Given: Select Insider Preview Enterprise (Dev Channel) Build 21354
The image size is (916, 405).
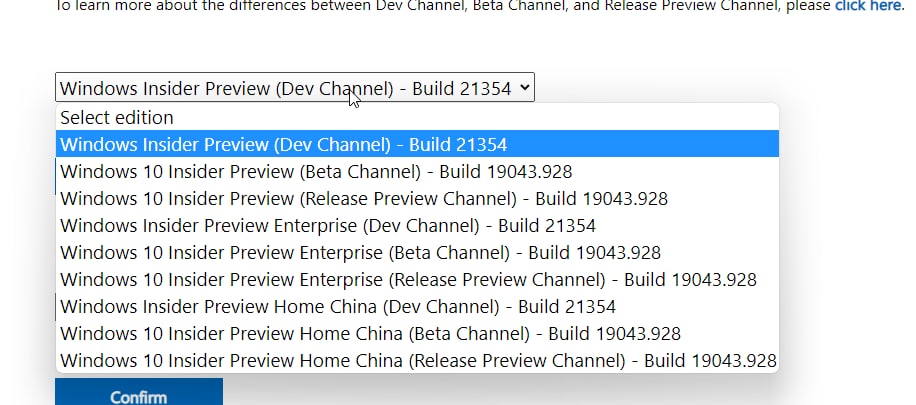Looking at the screenshot, I should (417, 225).
